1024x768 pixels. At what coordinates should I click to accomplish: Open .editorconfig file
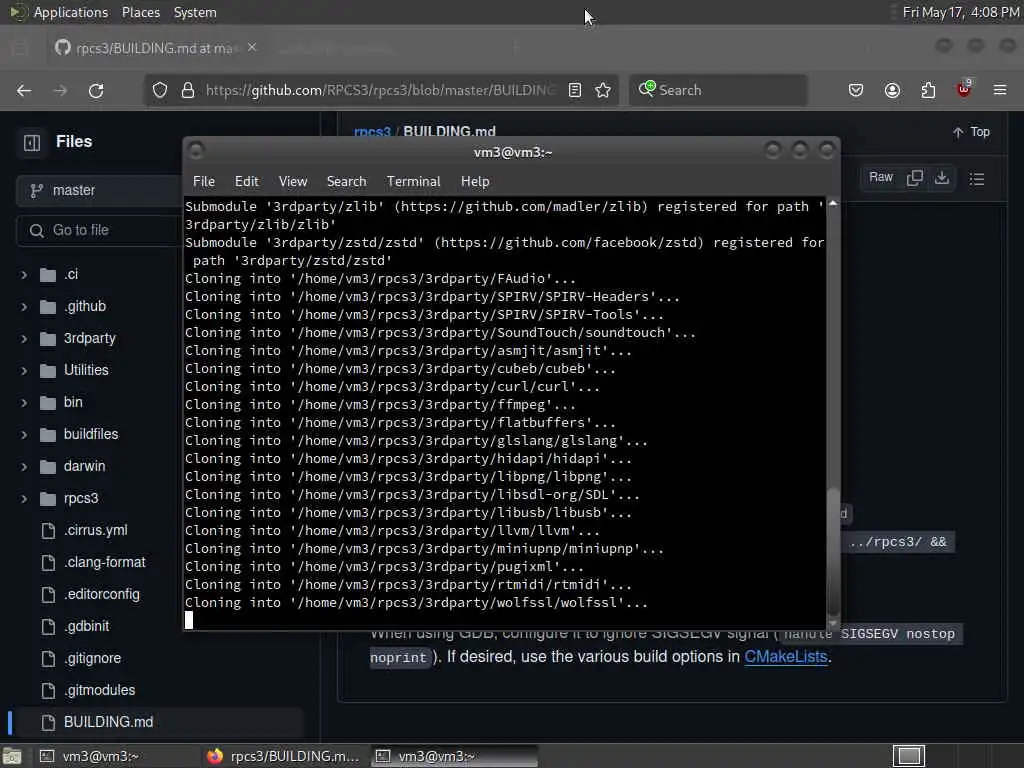click(101, 594)
